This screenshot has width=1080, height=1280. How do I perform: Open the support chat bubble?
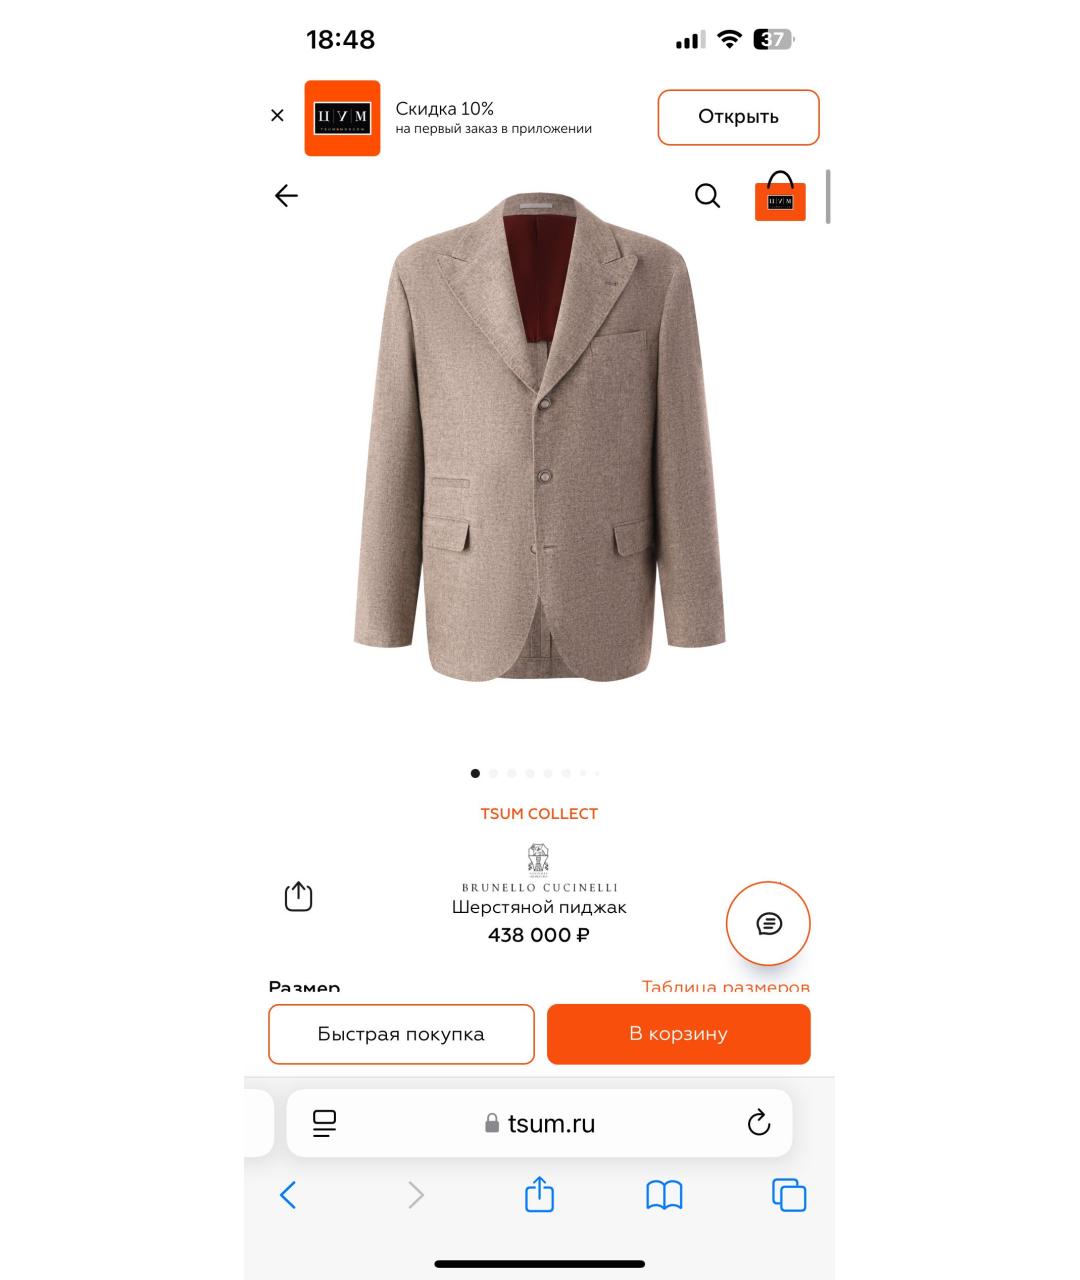[x=768, y=923]
